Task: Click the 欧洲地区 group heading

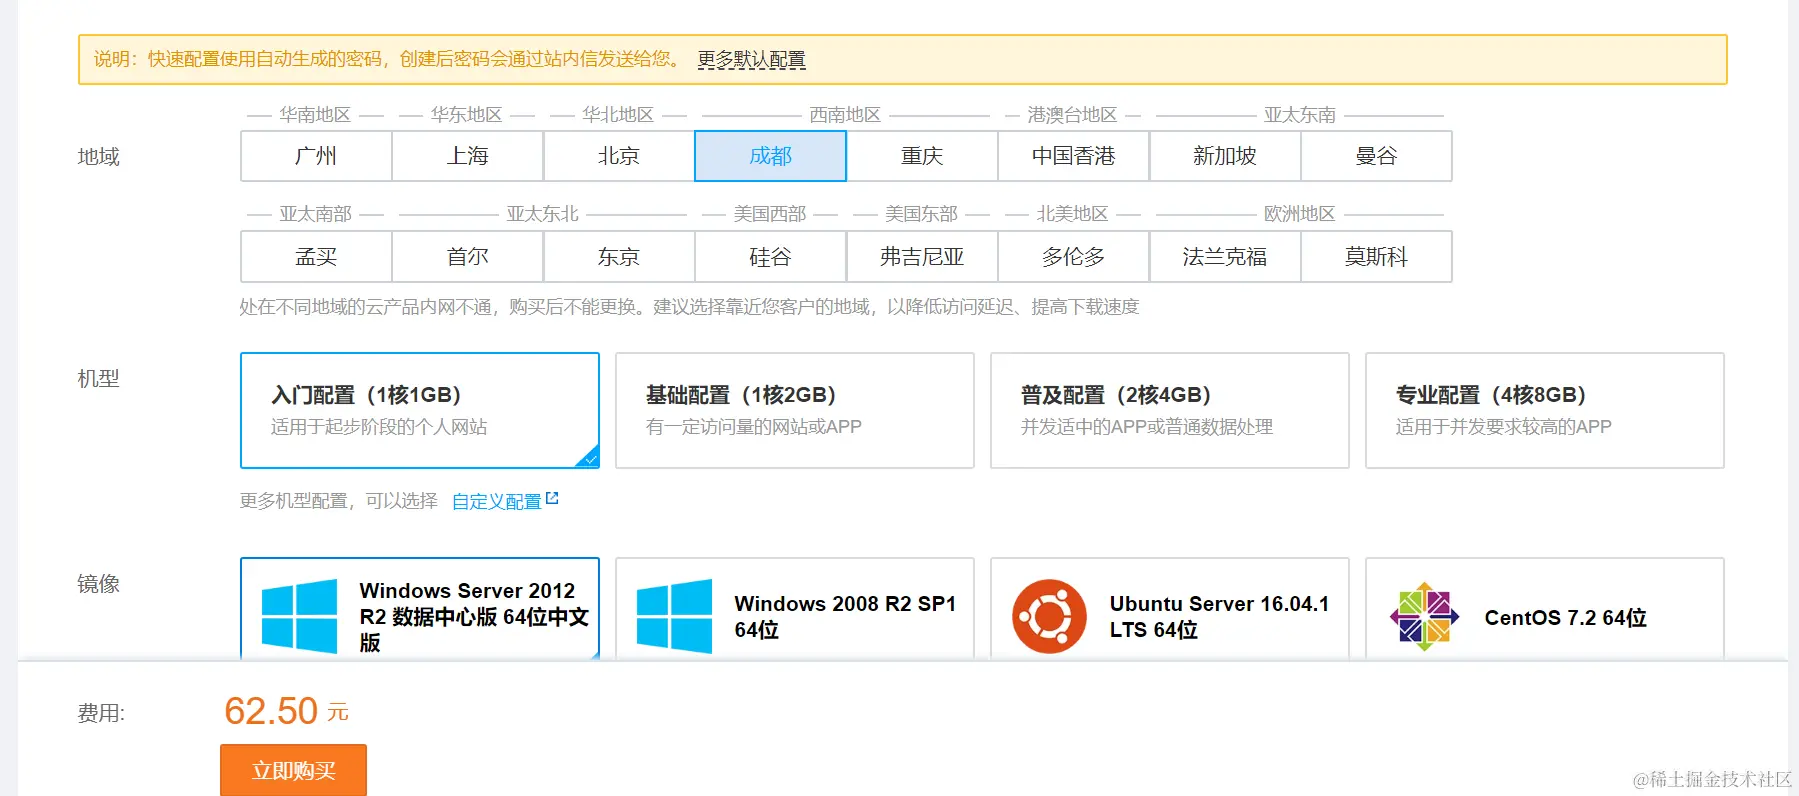Action: coord(1300,214)
